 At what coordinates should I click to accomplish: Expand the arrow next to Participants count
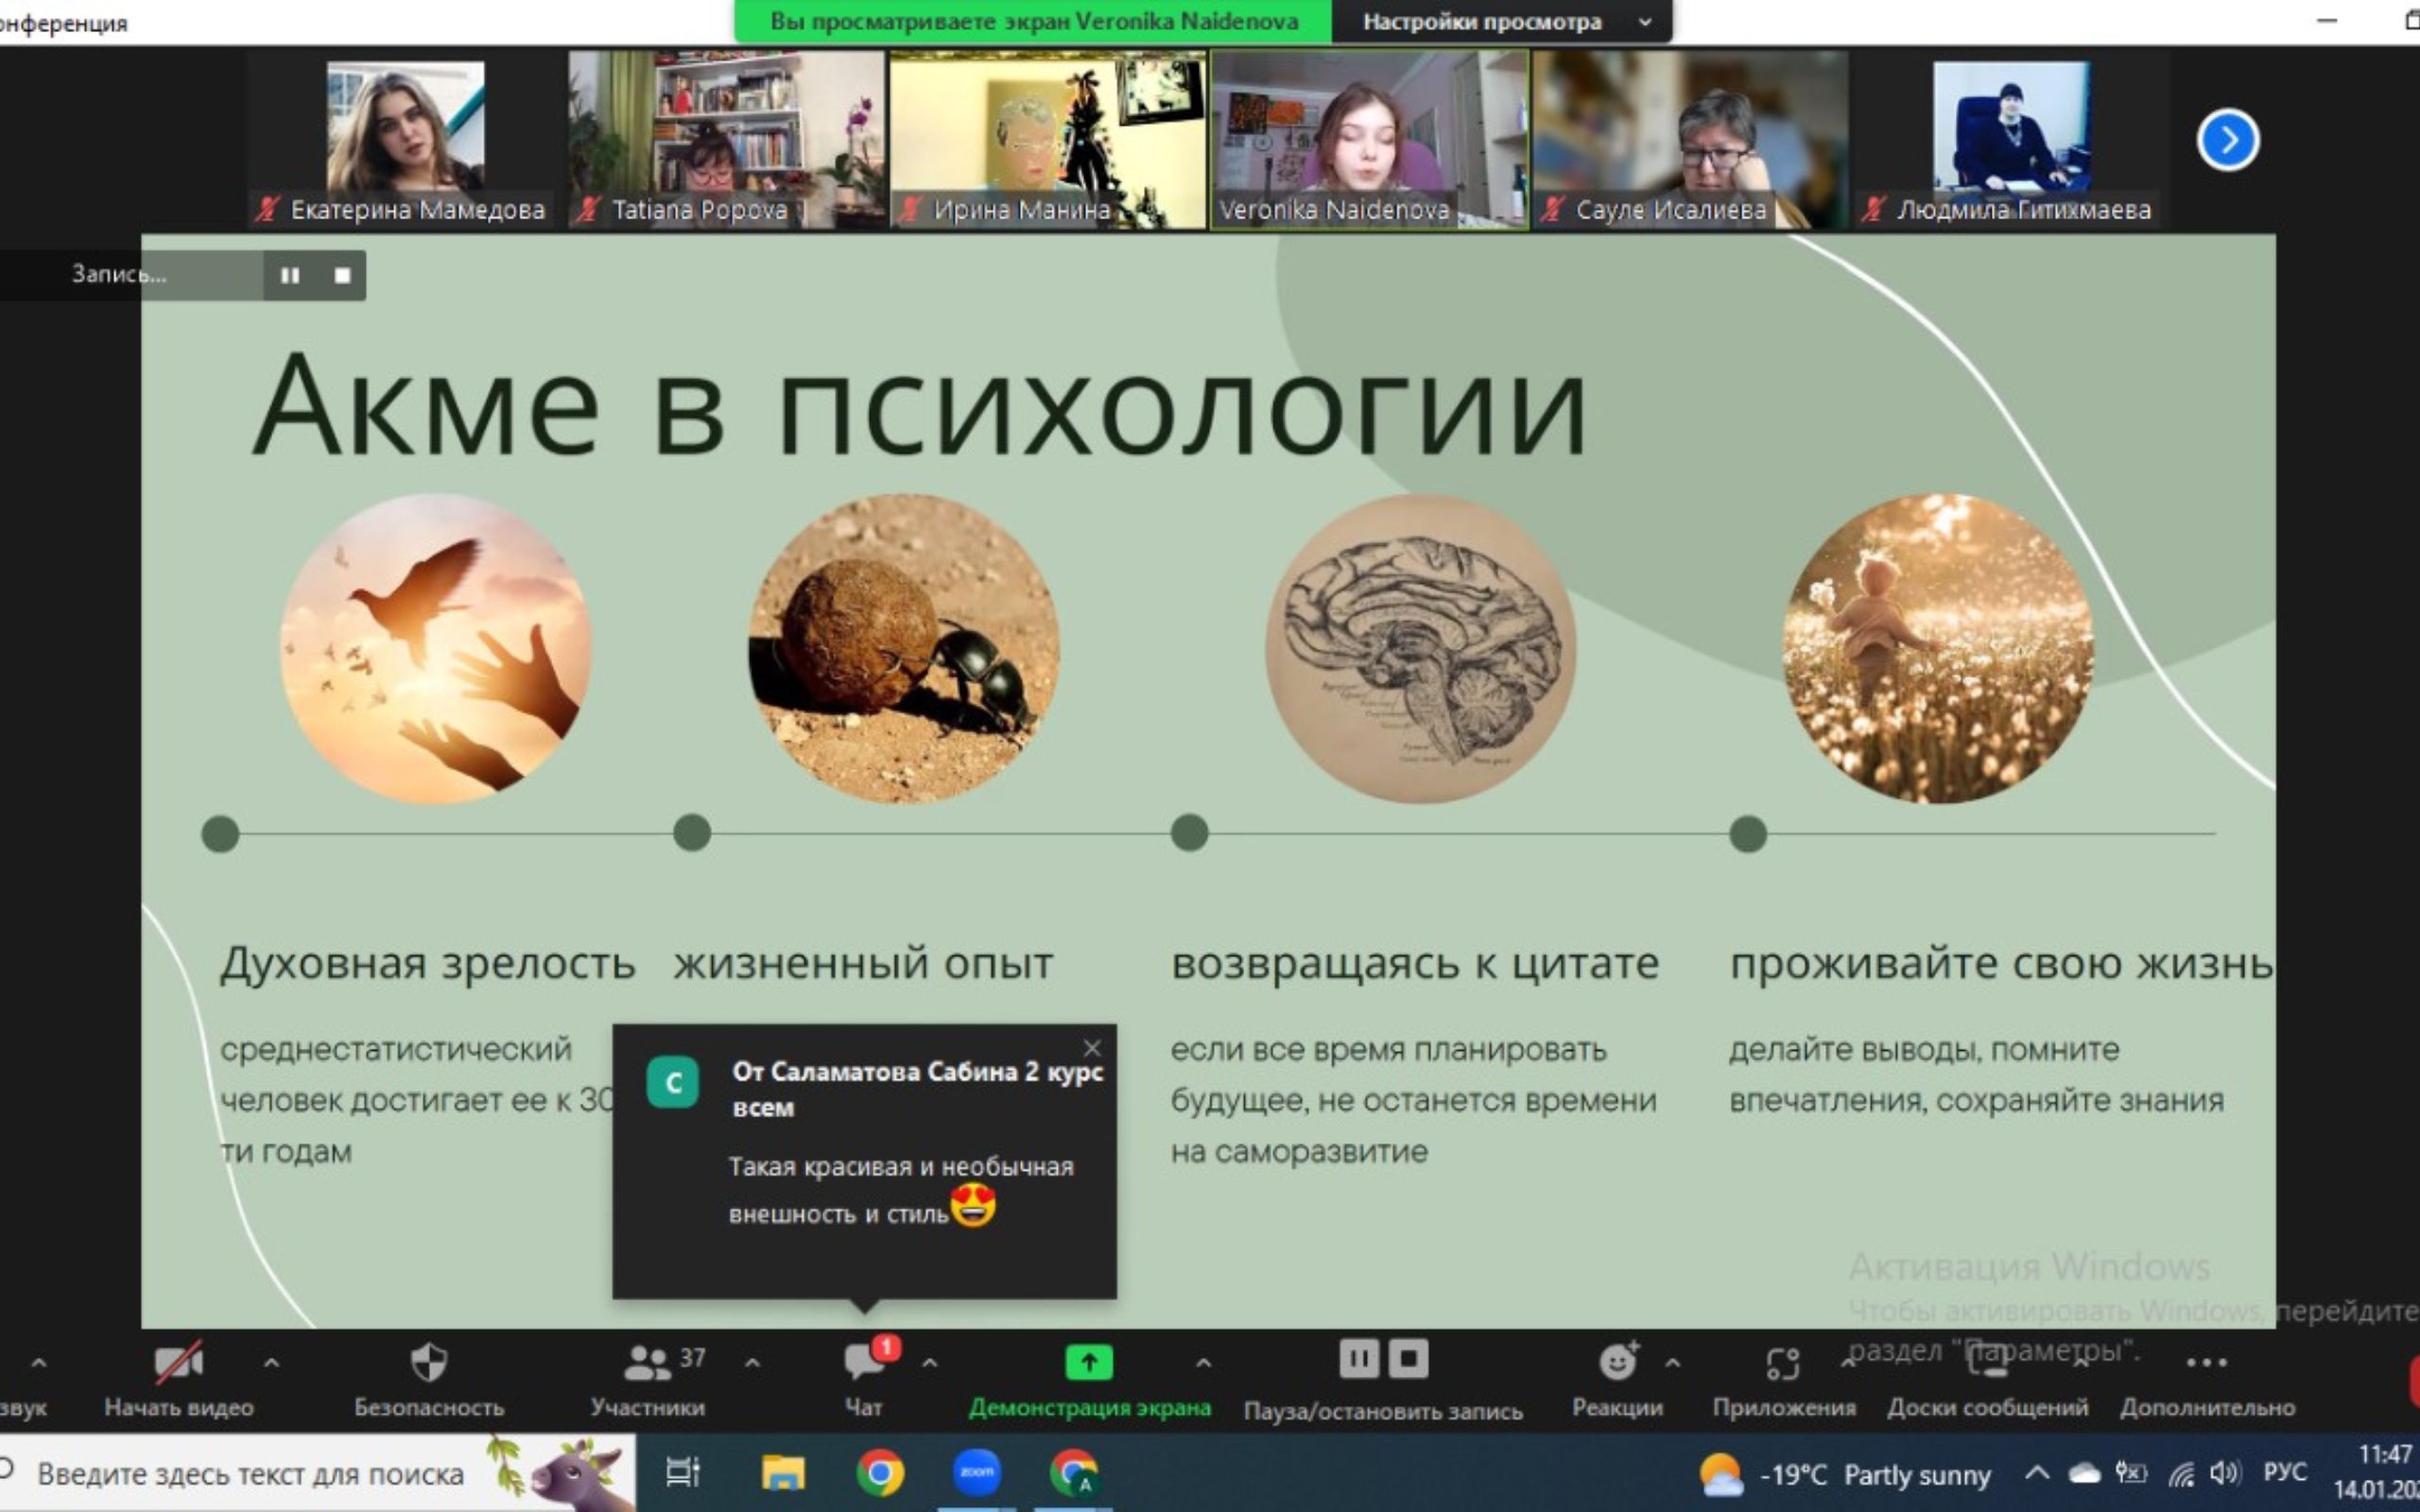752,1362
